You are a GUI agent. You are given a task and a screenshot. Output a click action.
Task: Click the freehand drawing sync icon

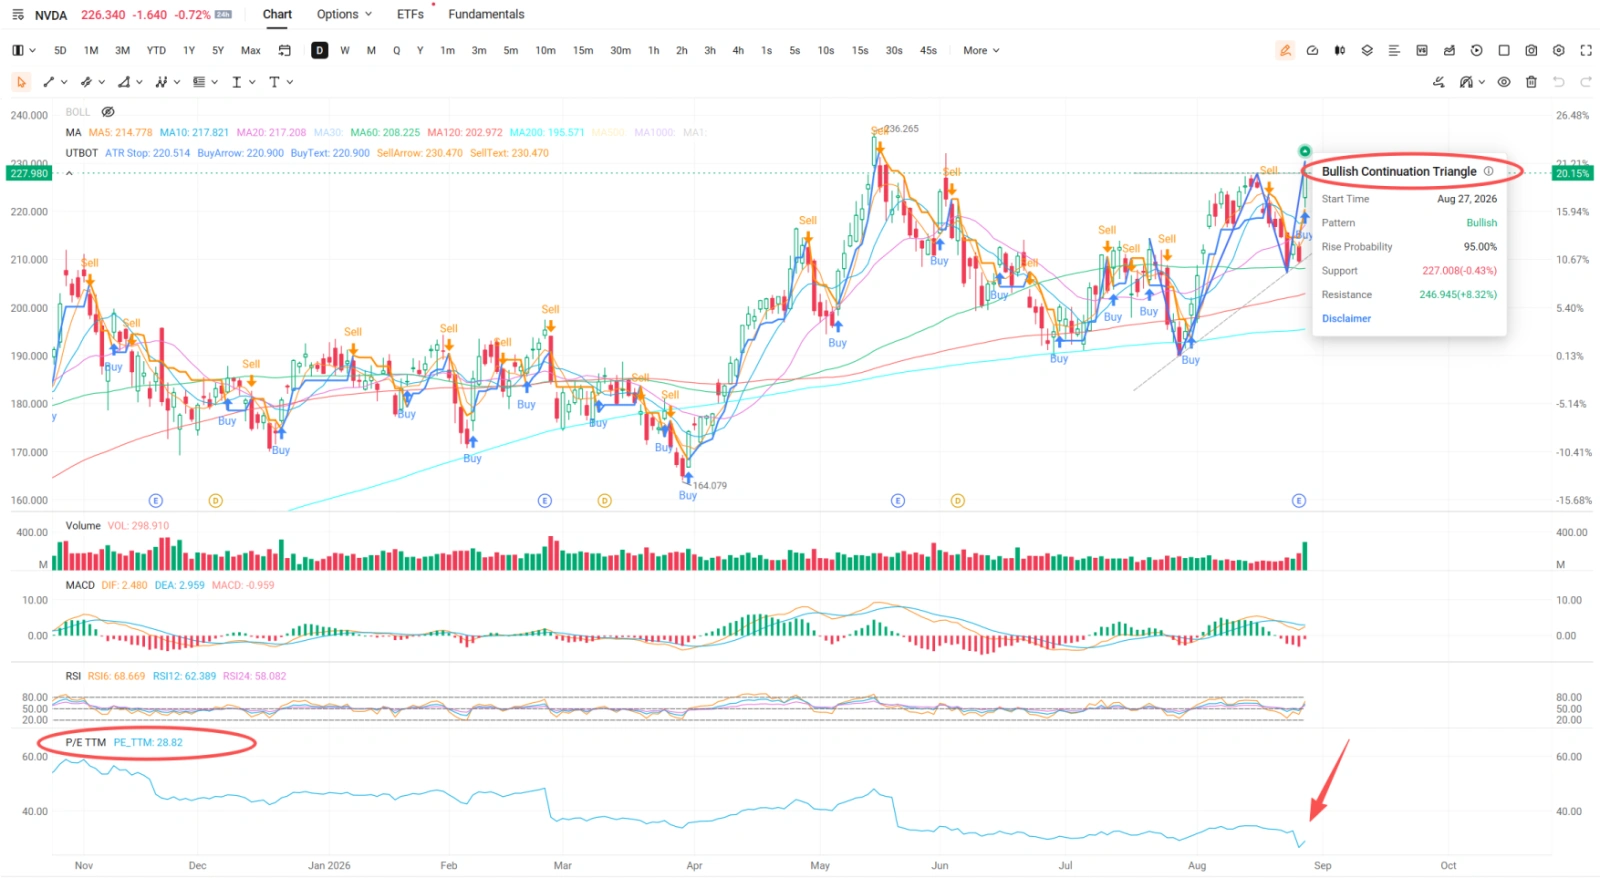pos(1439,82)
